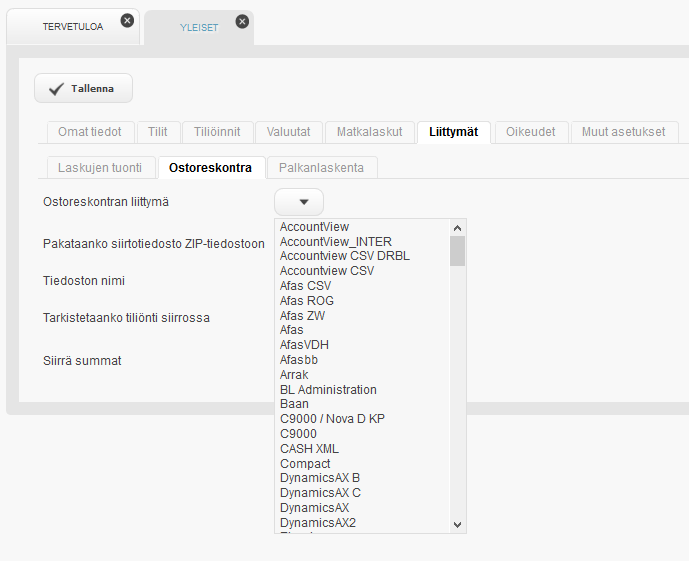Click the list scrollbar up arrow
Image resolution: width=689 pixels, height=561 pixels.
tap(458, 228)
